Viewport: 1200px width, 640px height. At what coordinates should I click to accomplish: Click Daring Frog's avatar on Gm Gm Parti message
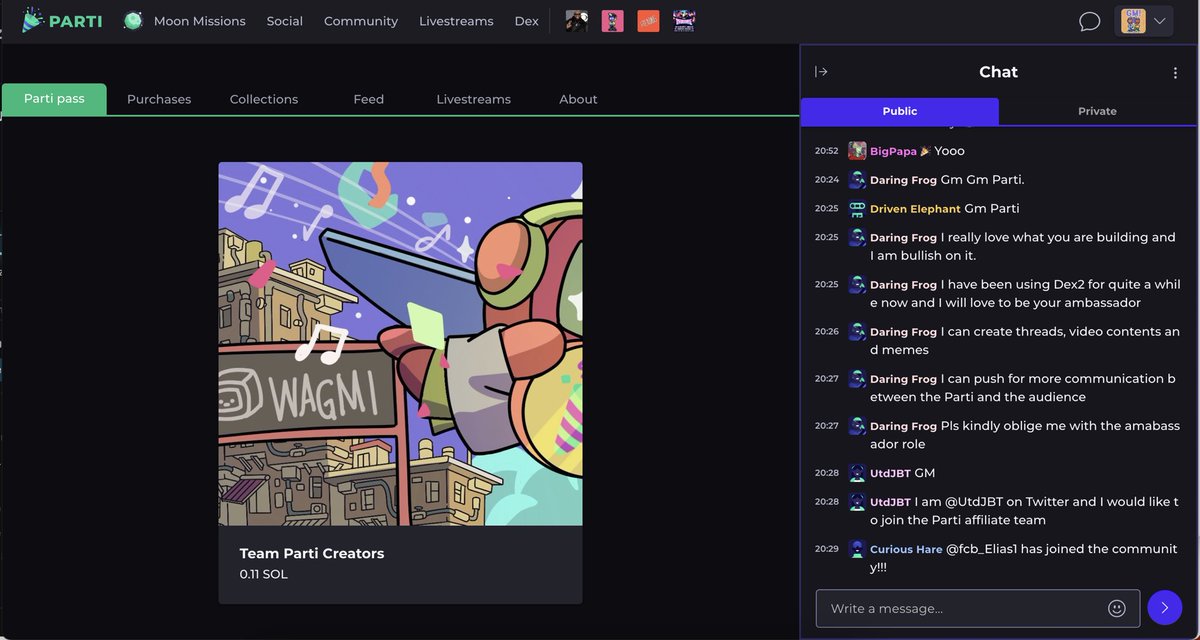tap(857, 180)
